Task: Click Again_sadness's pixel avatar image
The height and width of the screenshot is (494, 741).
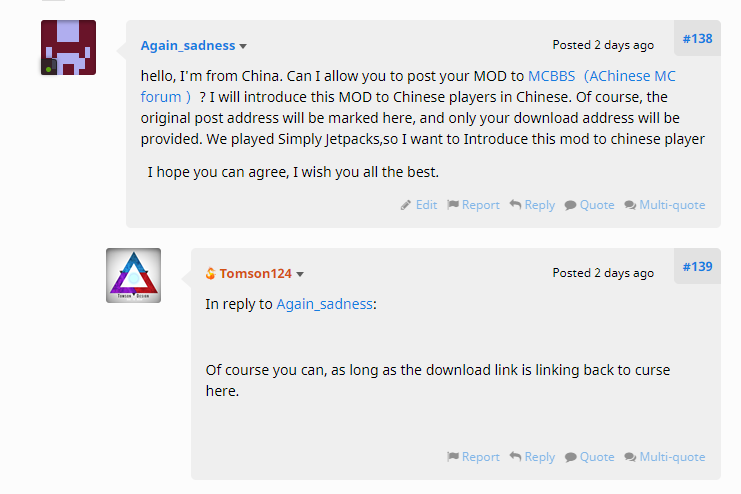Action: tap(68, 47)
